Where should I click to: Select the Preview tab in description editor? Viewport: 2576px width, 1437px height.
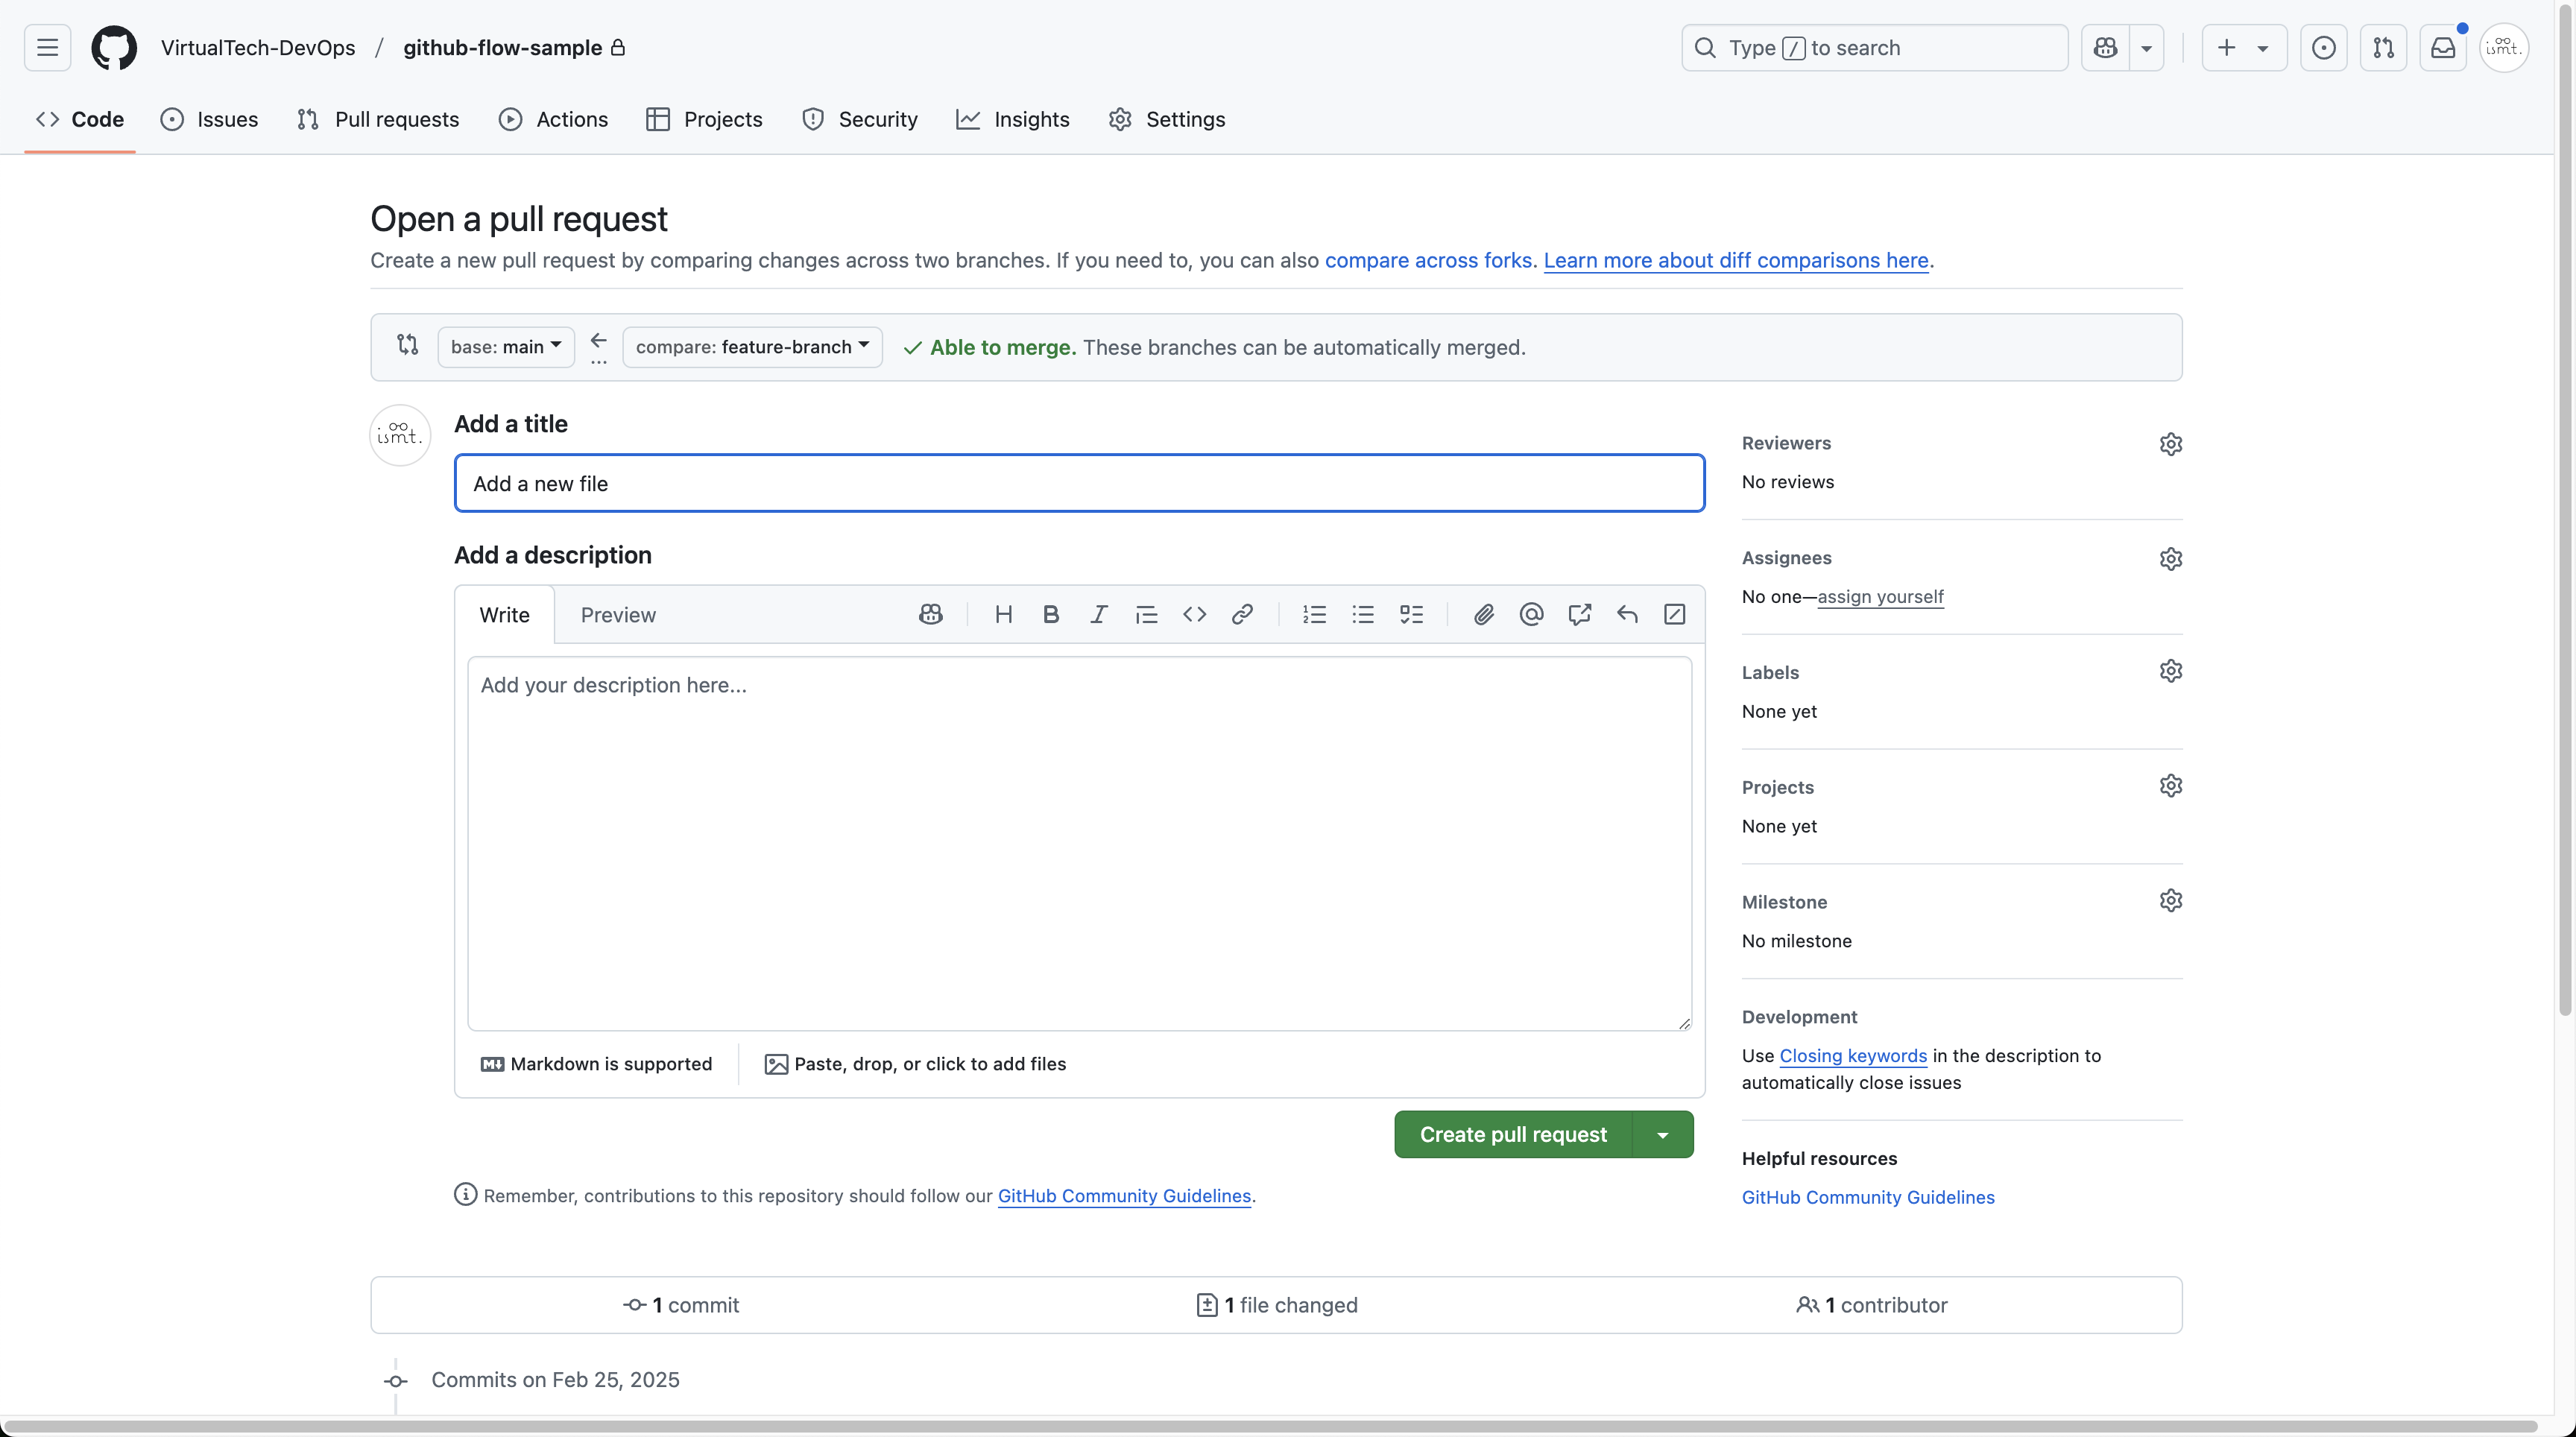point(618,615)
